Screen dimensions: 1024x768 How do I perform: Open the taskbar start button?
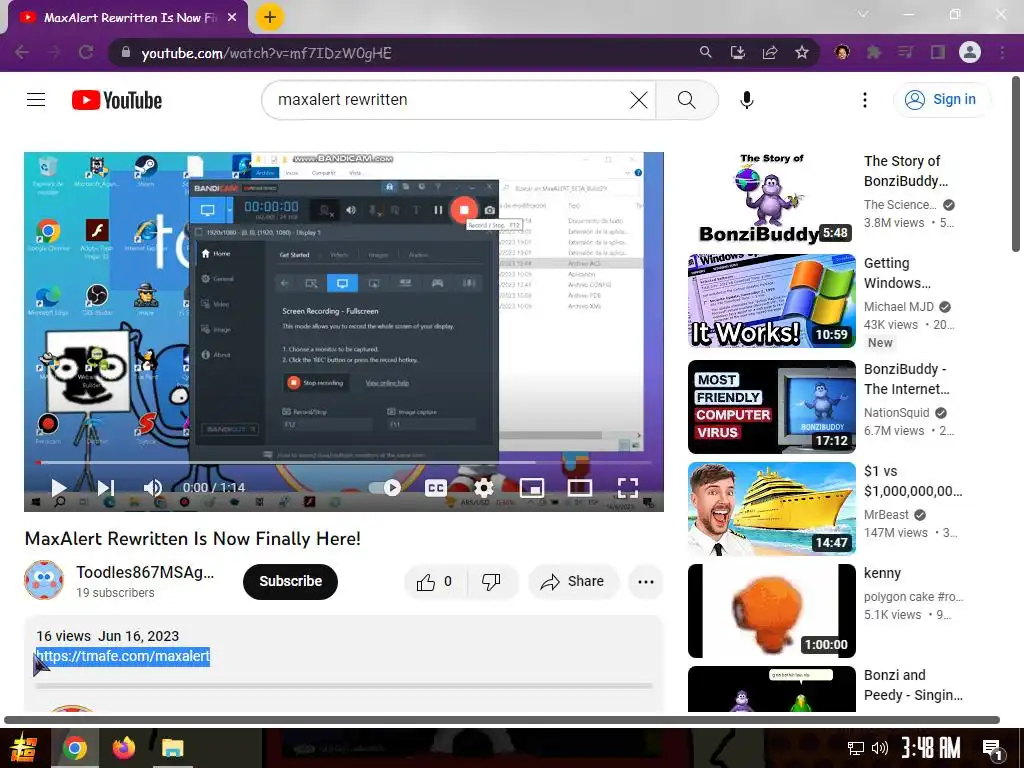click(24, 748)
